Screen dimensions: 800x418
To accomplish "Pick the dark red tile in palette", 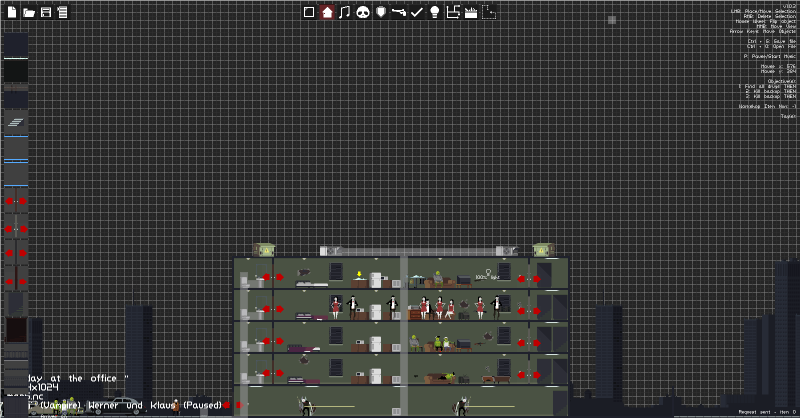I will [x=16, y=330].
